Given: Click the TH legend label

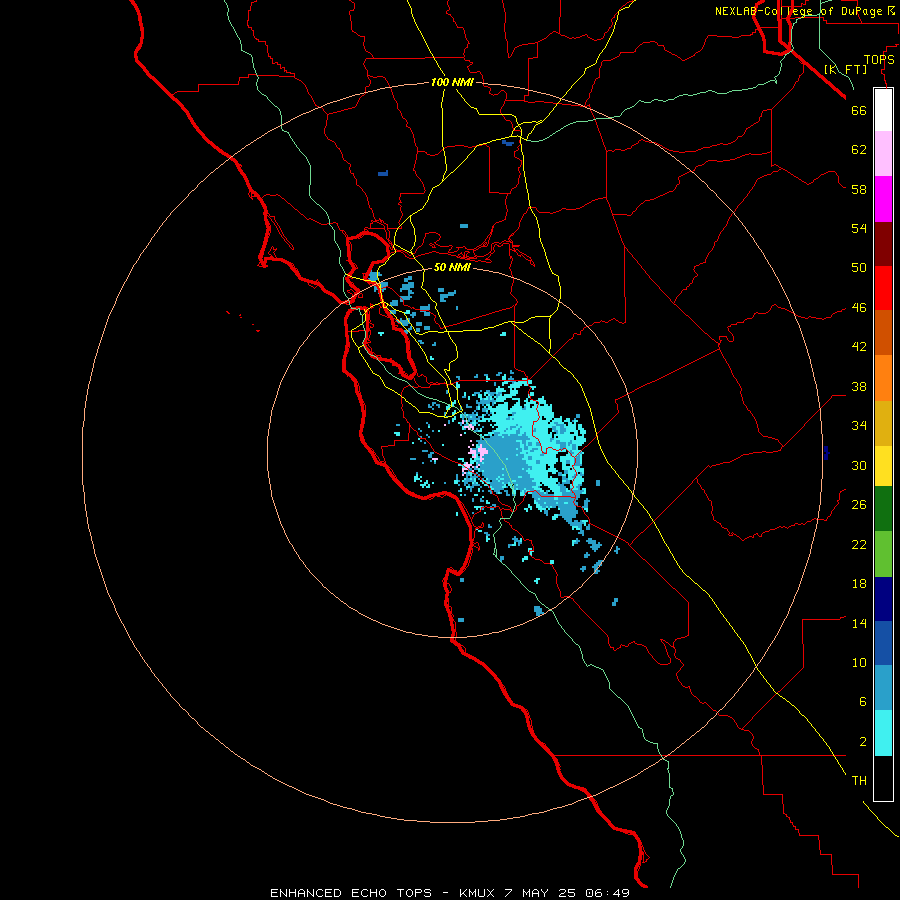Looking at the screenshot, I should click(x=859, y=781).
